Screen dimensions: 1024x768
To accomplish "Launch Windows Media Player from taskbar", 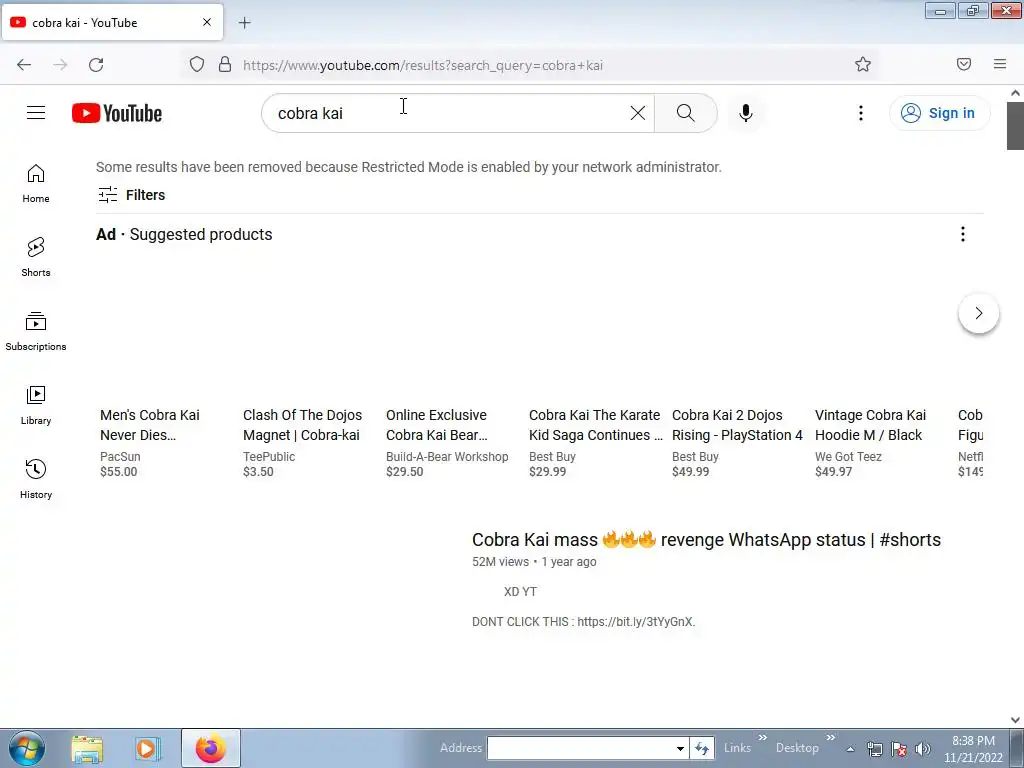I will (x=147, y=748).
